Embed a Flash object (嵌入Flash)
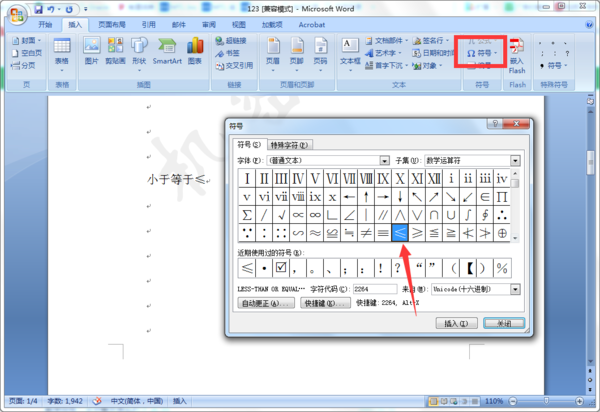 pyautogui.click(x=517, y=55)
